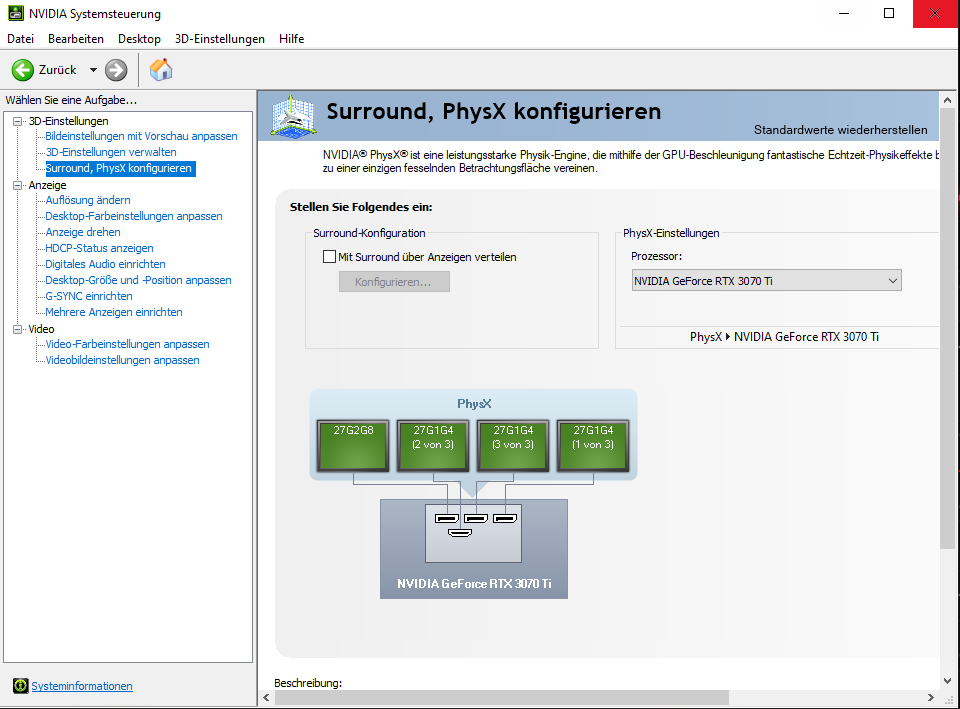
Task: Open Videobildeinstellungen anpassen
Action: click(122, 359)
